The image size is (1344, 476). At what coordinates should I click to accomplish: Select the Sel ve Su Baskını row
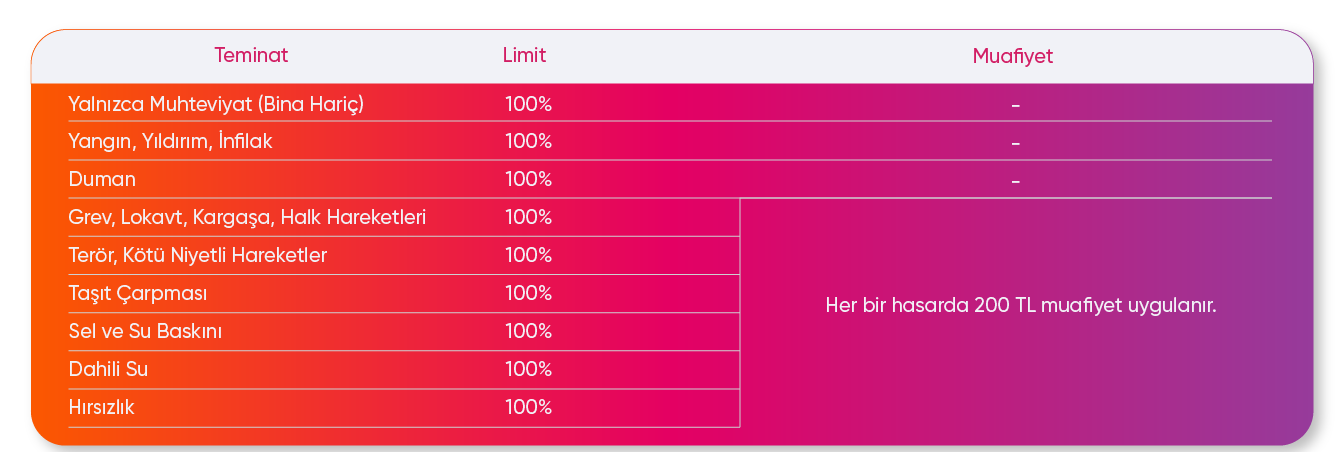click(404, 331)
